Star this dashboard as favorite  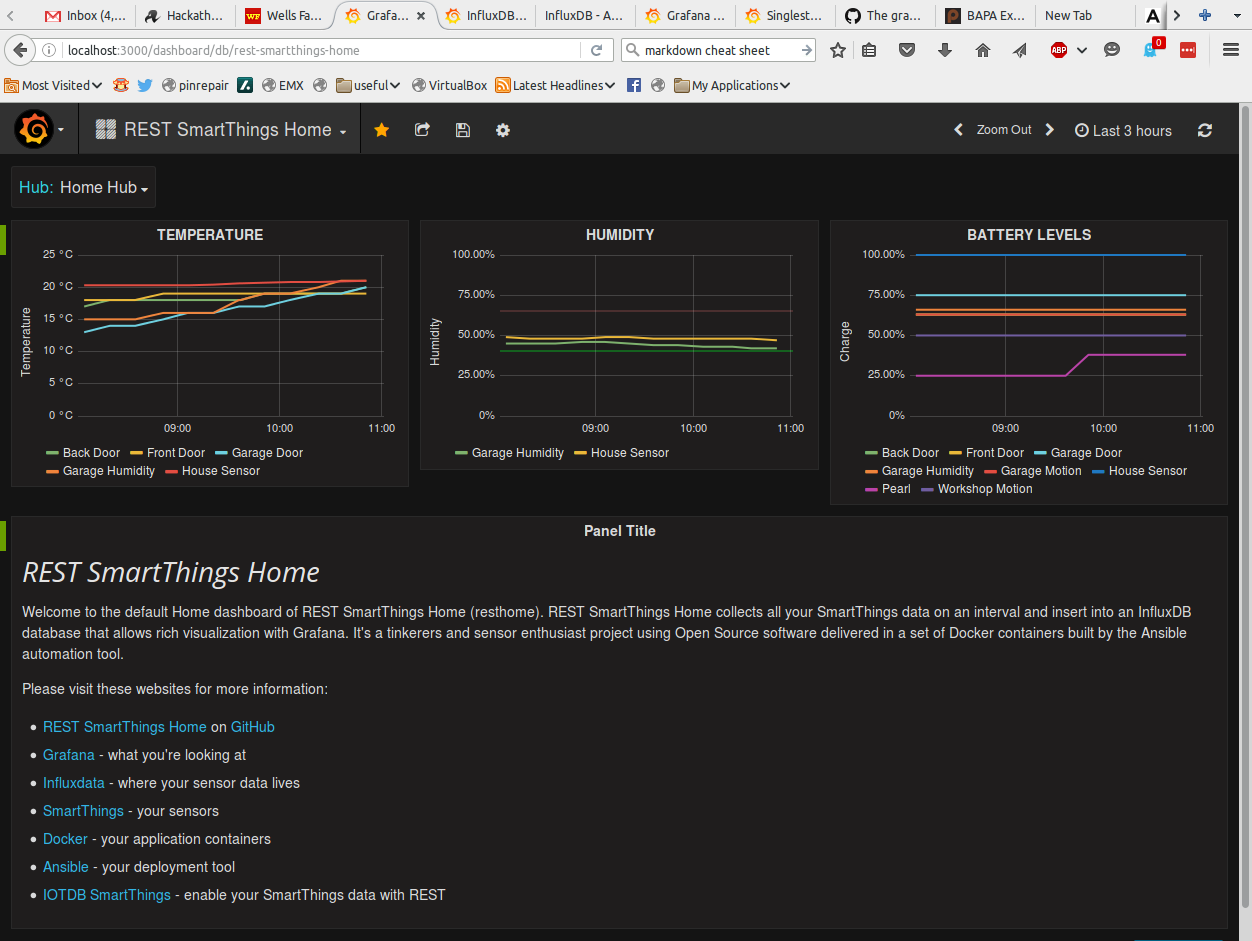pyautogui.click(x=381, y=130)
